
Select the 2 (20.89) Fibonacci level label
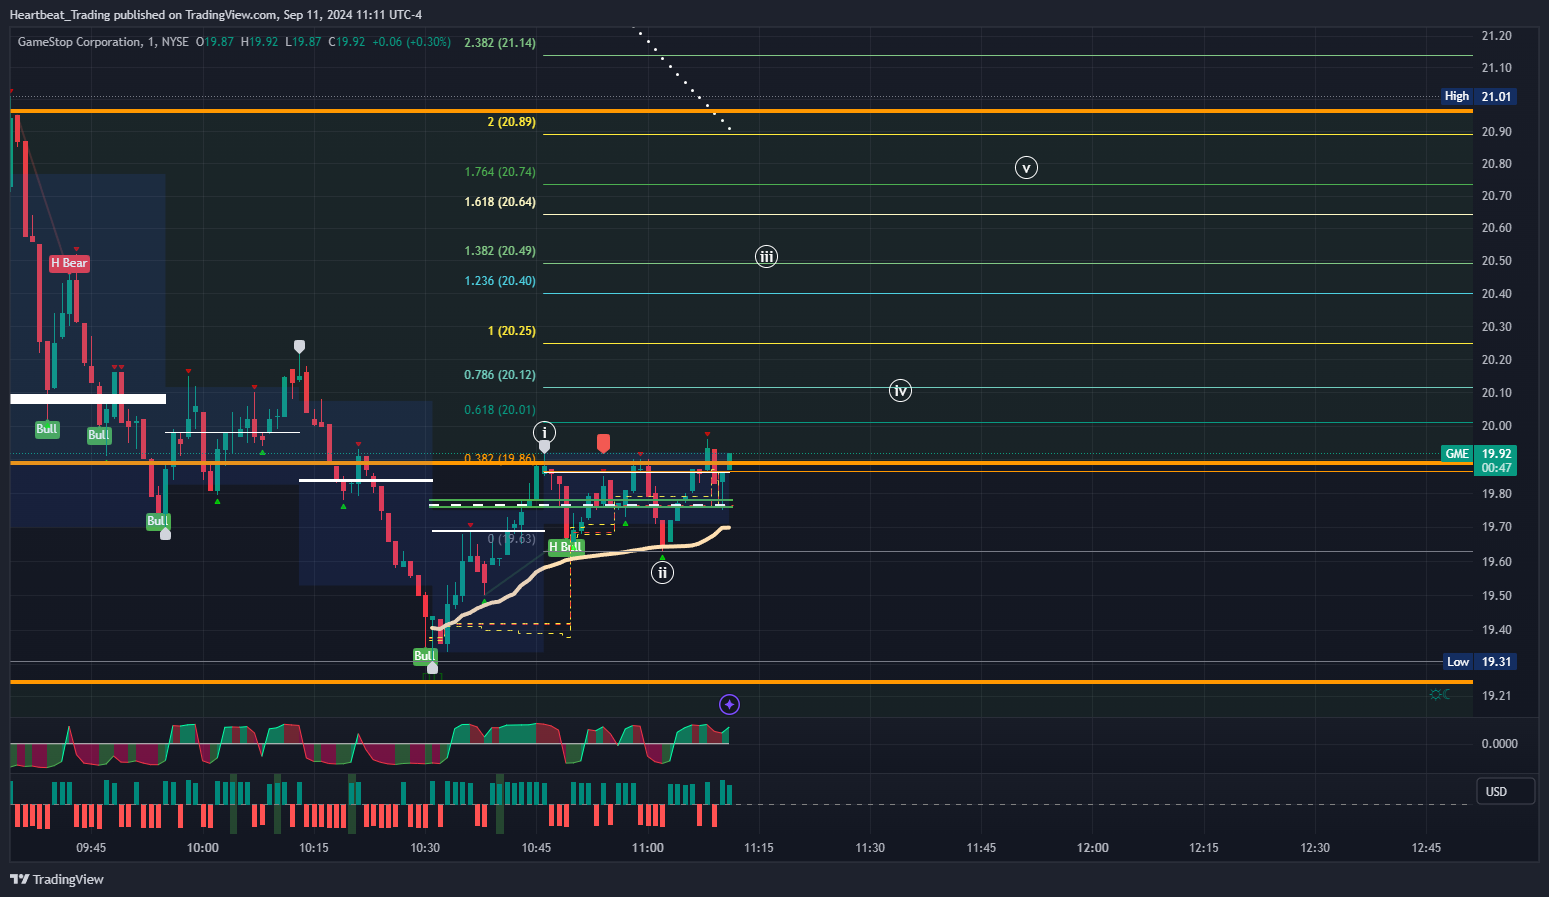[512, 122]
